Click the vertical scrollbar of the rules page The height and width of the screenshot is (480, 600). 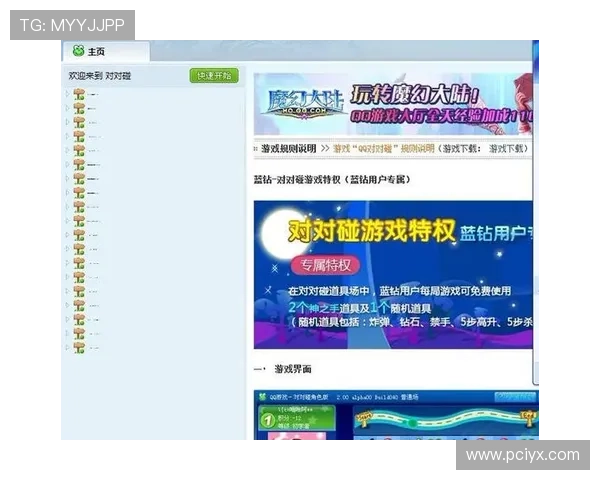[x=535, y=214]
